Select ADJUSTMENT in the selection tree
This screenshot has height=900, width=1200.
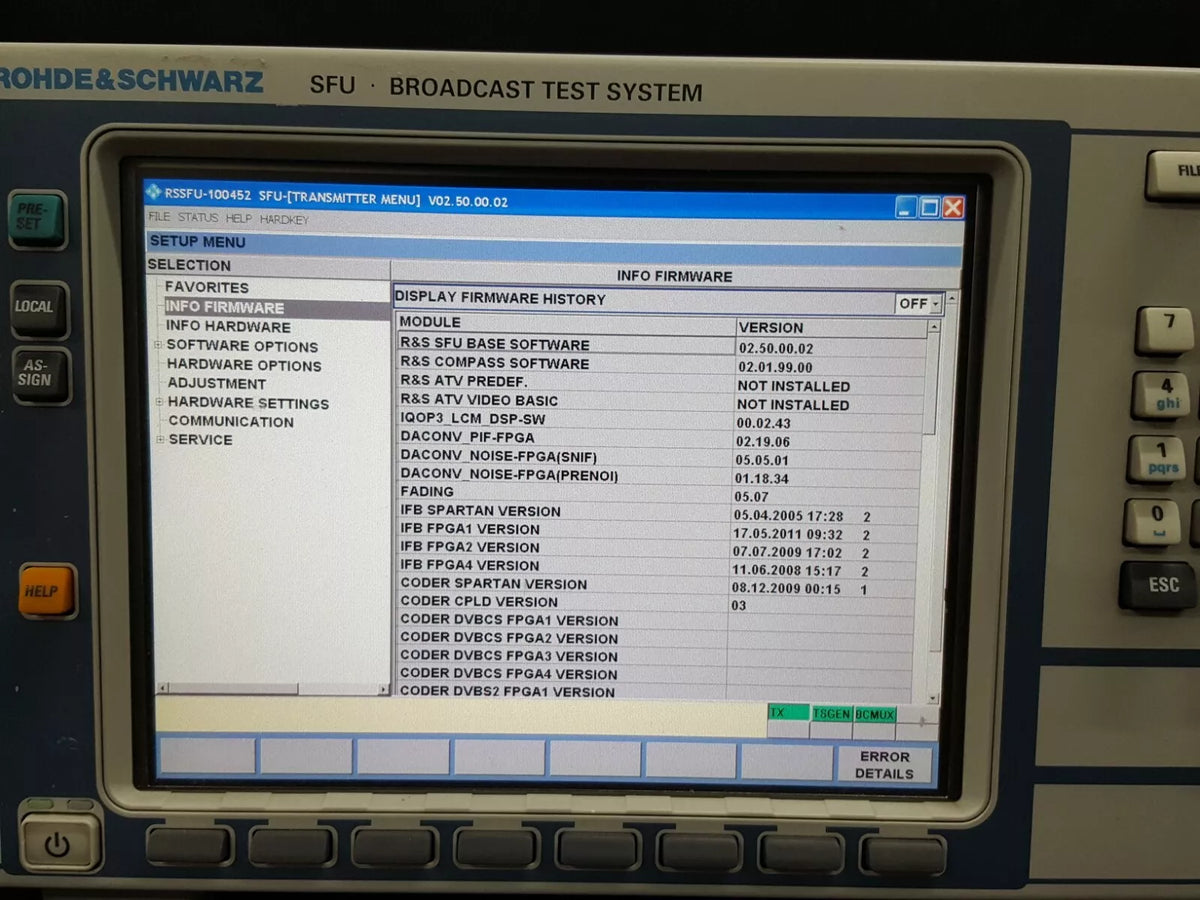point(216,384)
